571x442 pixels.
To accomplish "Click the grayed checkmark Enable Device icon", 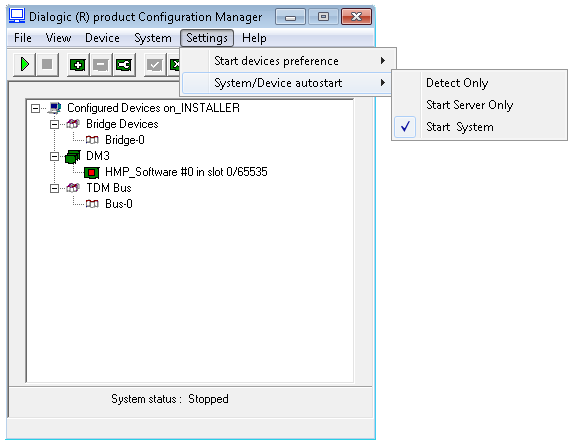I will coord(155,65).
